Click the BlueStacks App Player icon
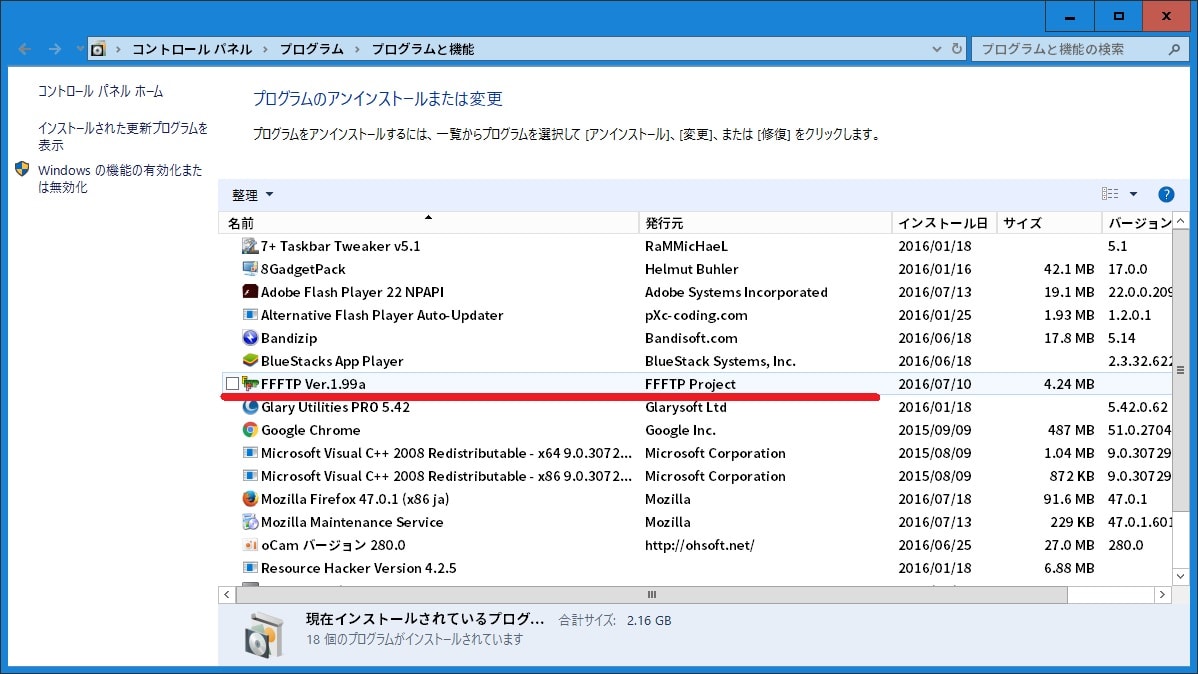The height and width of the screenshot is (674, 1198). [x=250, y=360]
